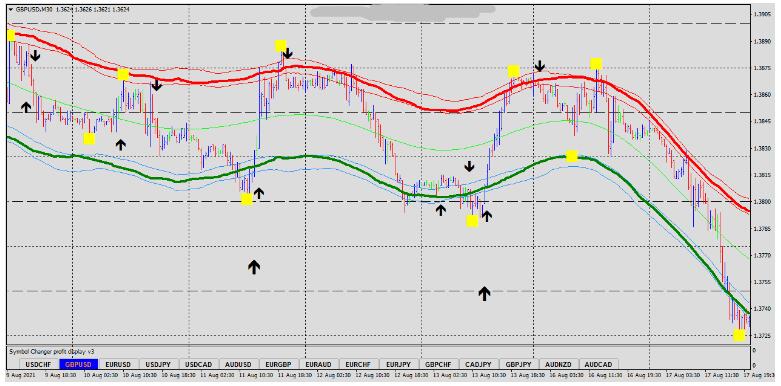Switch chart to EURAUD symbol
The width and height of the screenshot is (781, 386).
319,364
